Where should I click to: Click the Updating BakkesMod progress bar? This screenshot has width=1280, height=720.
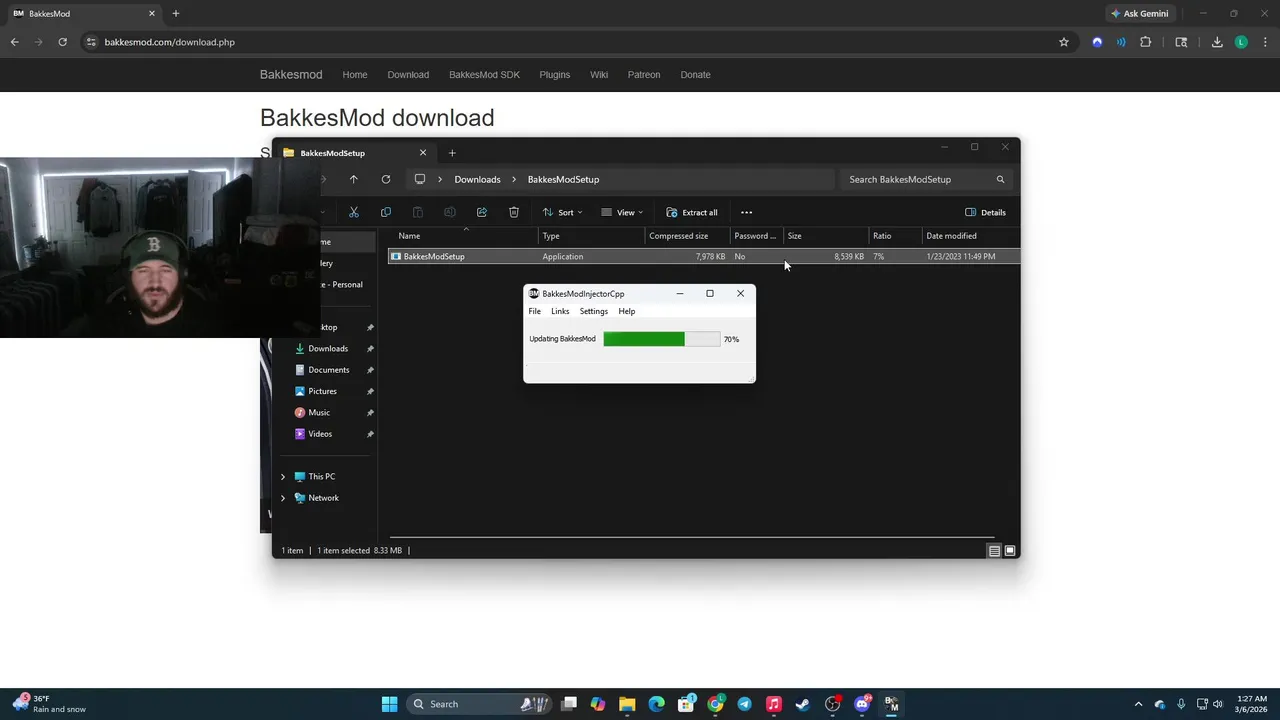click(x=662, y=339)
